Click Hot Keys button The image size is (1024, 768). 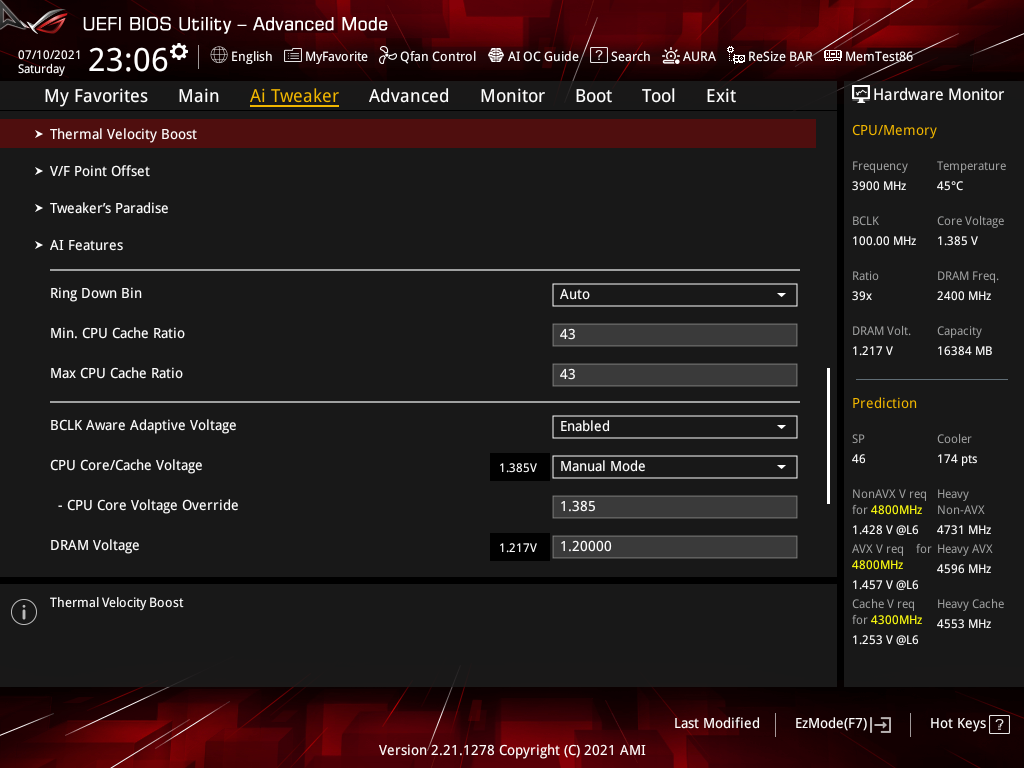(969, 724)
